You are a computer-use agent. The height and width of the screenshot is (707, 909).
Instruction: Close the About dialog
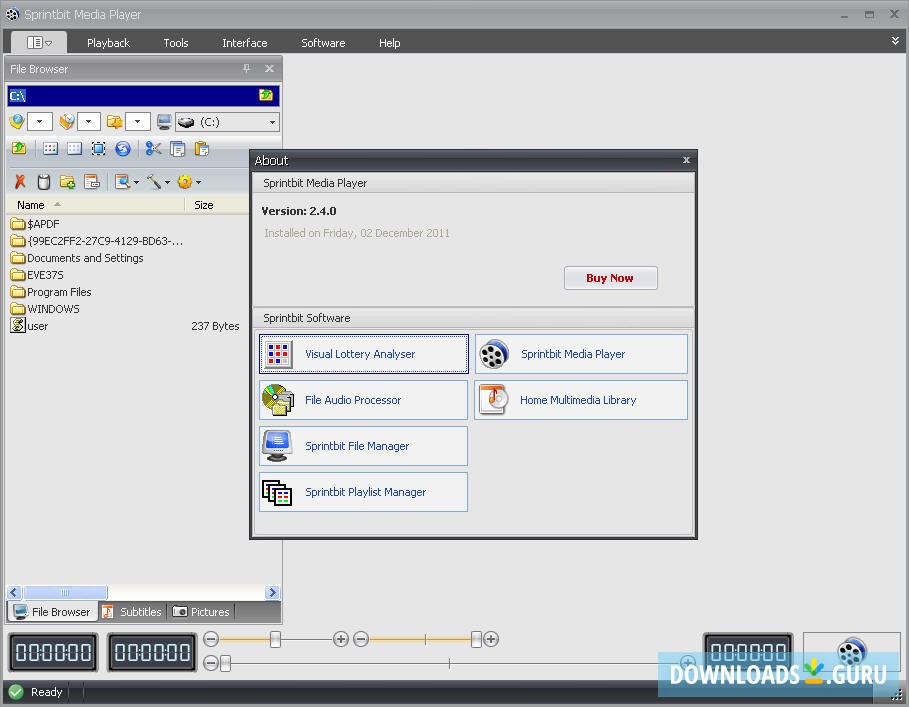click(686, 160)
